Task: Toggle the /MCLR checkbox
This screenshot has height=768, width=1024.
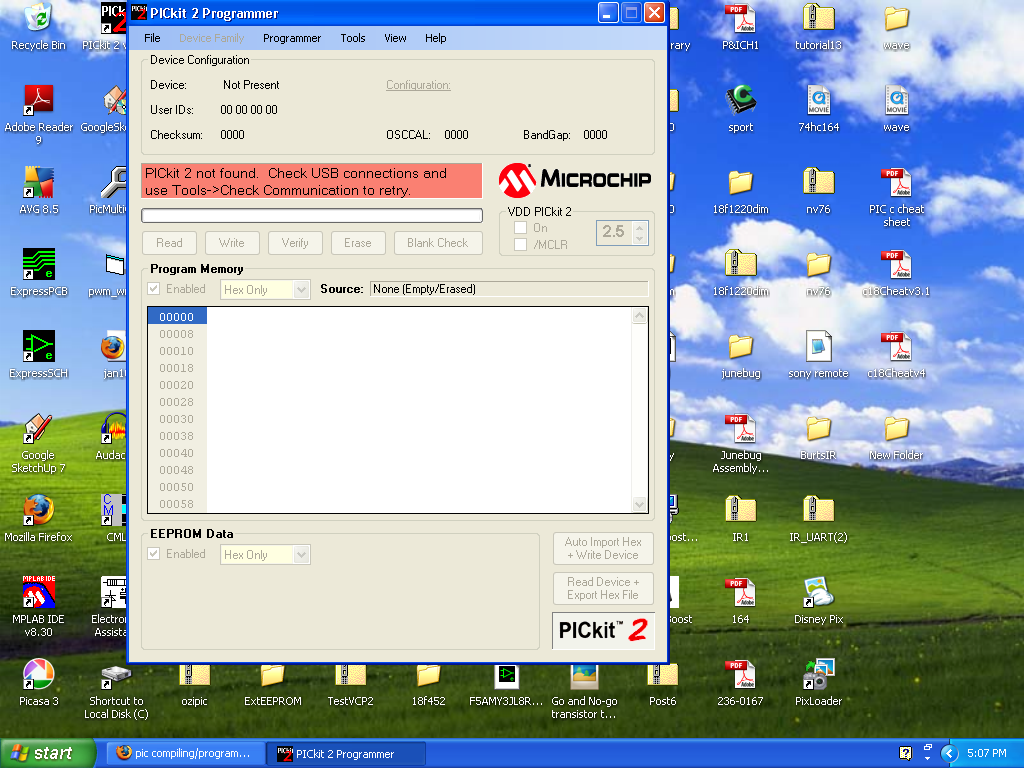Action: (520, 244)
